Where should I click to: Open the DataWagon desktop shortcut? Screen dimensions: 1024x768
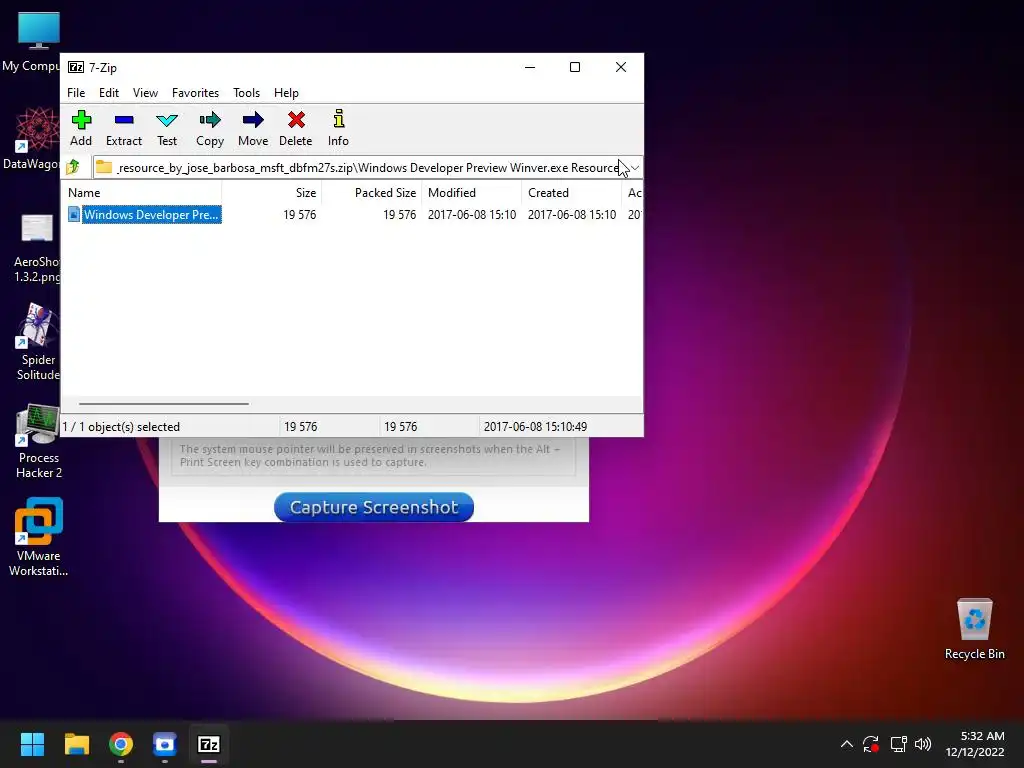(x=38, y=138)
